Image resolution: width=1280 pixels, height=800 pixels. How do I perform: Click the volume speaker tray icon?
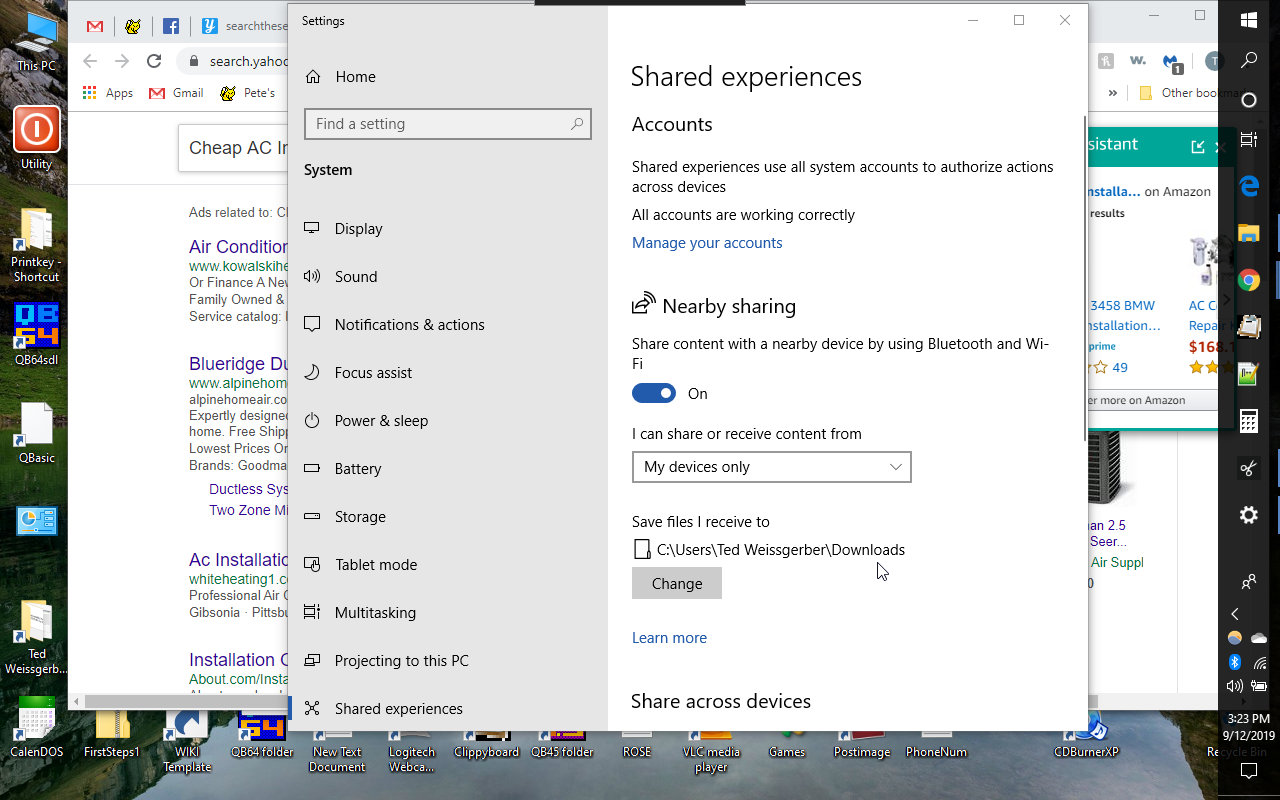pos(1235,686)
